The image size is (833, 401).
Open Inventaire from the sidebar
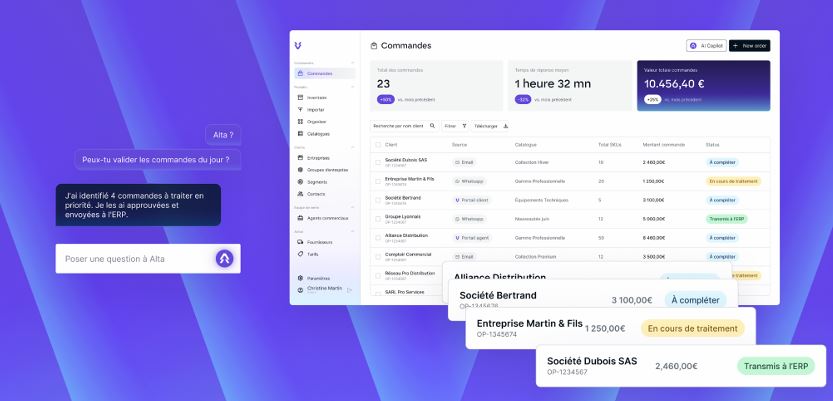point(316,97)
